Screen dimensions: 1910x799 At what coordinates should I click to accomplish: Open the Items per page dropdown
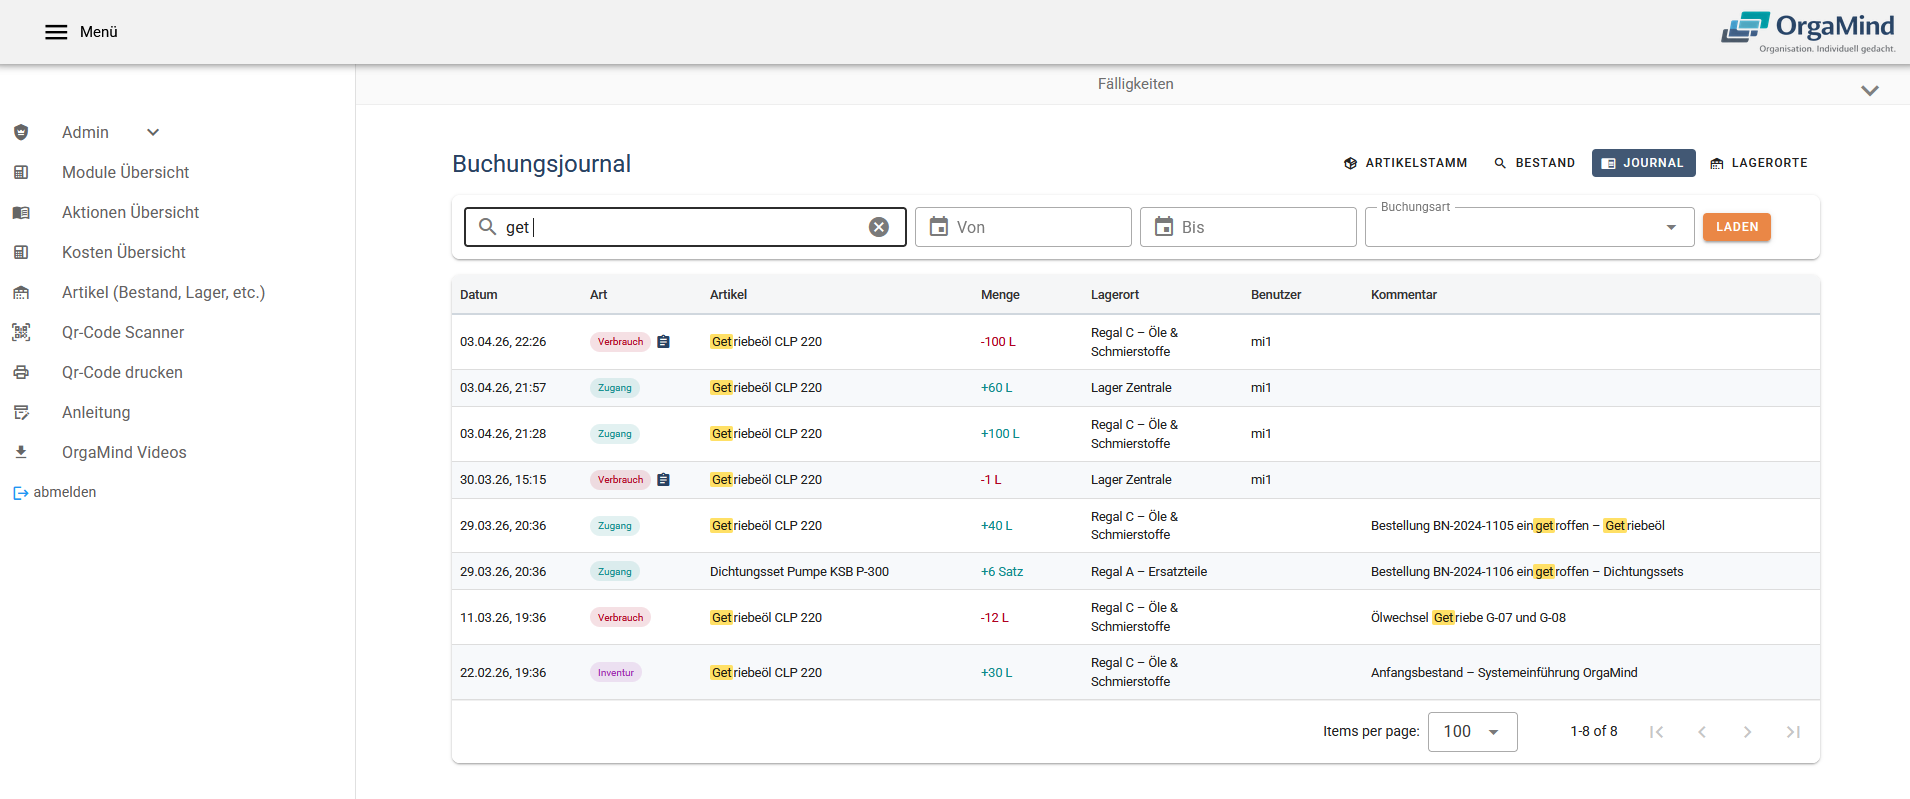coord(1472,732)
